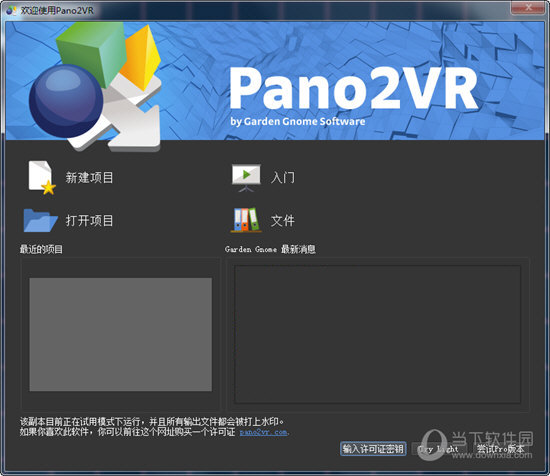
Task: Click the Try Light button
Action: point(438,449)
